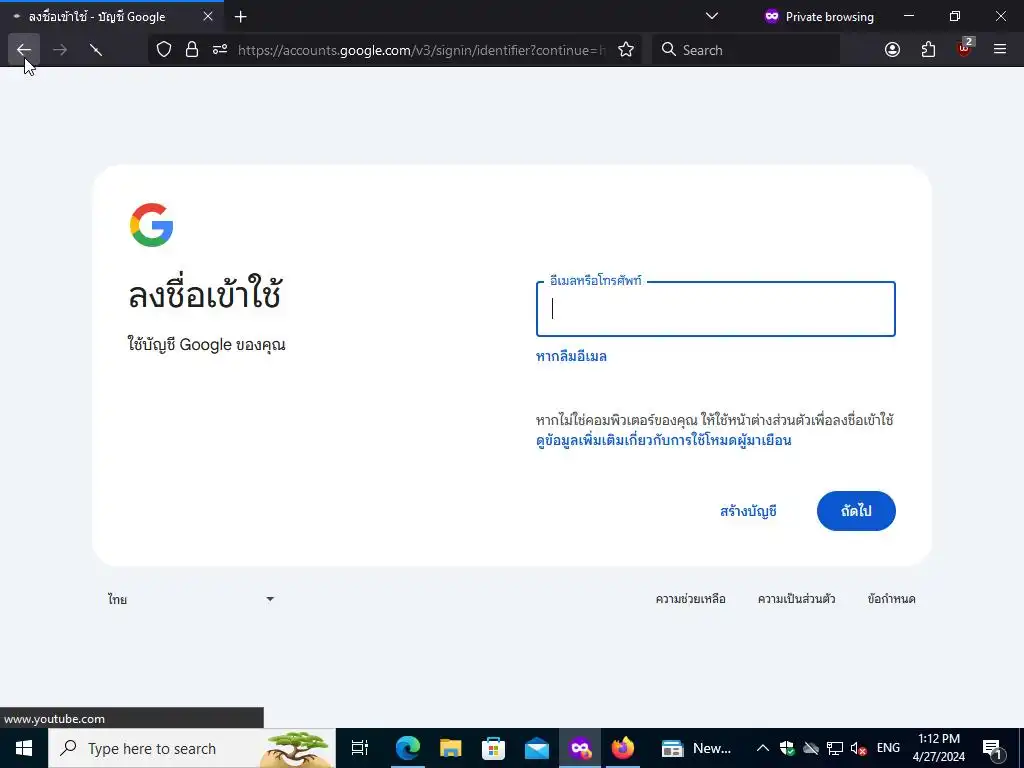Viewport: 1024px width, 768px height.
Task: List all tabs dropdown arrow
Action: coord(712,16)
